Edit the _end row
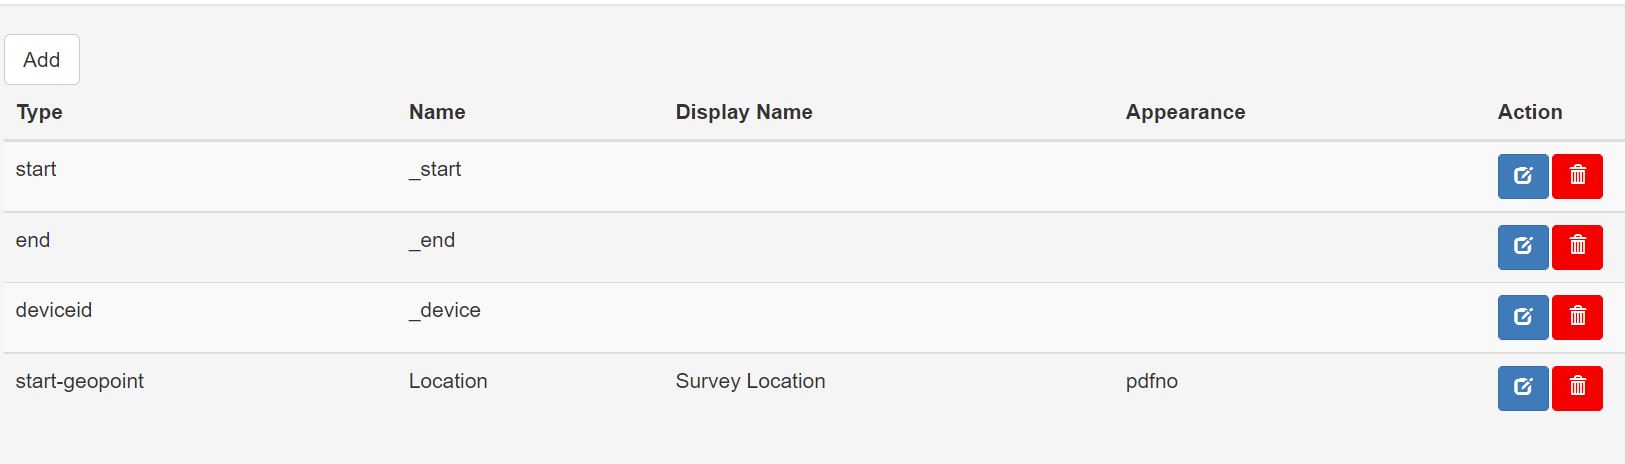The width and height of the screenshot is (1625, 464). pos(1522,247)
